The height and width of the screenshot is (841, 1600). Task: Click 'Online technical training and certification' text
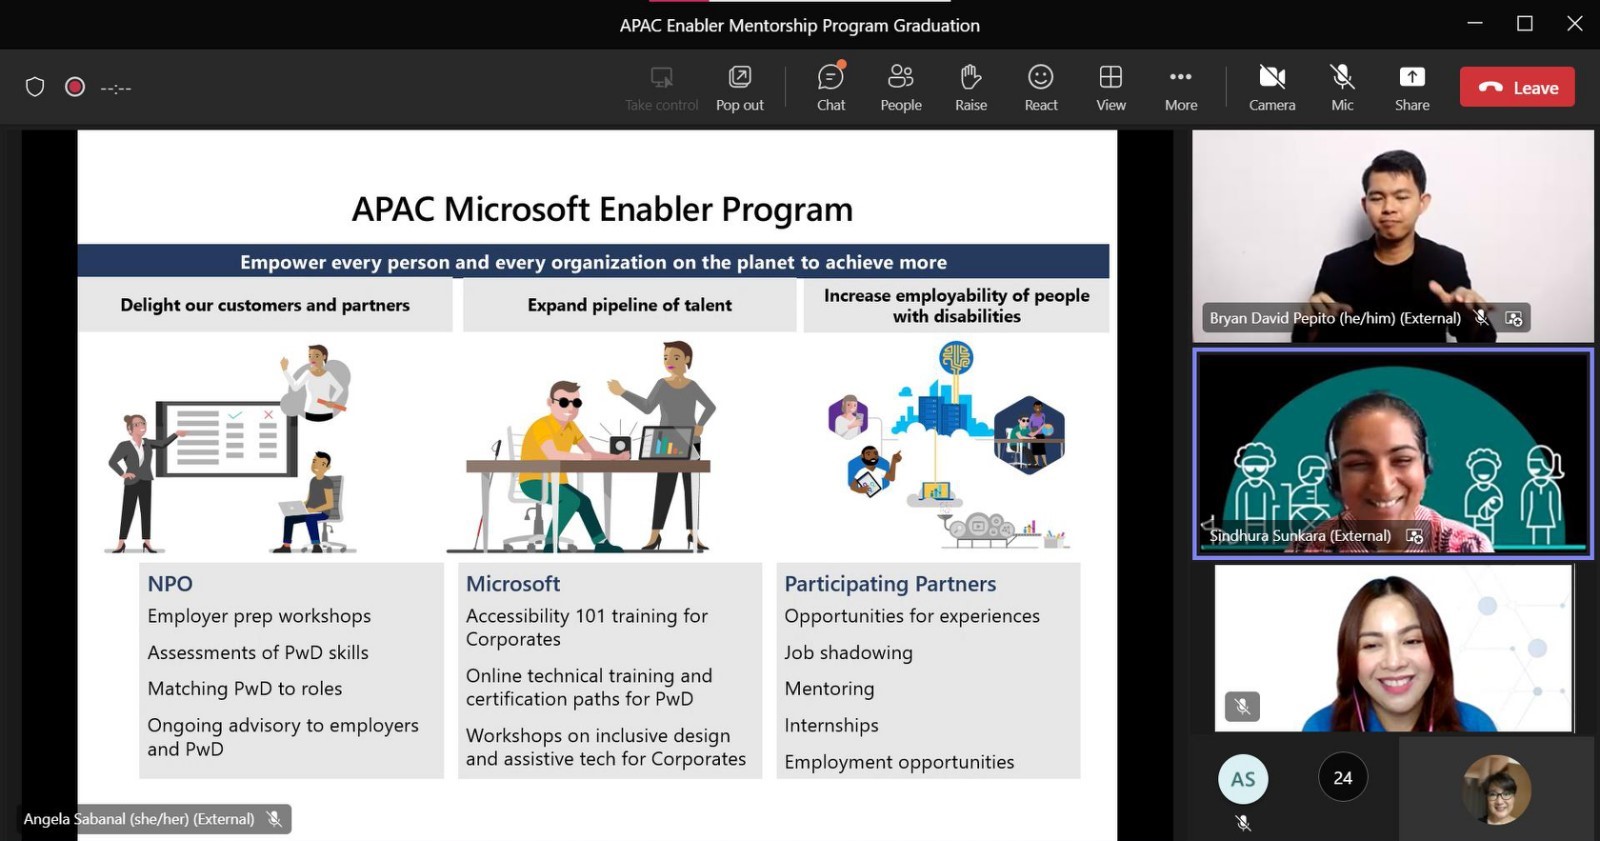[589, 687]
